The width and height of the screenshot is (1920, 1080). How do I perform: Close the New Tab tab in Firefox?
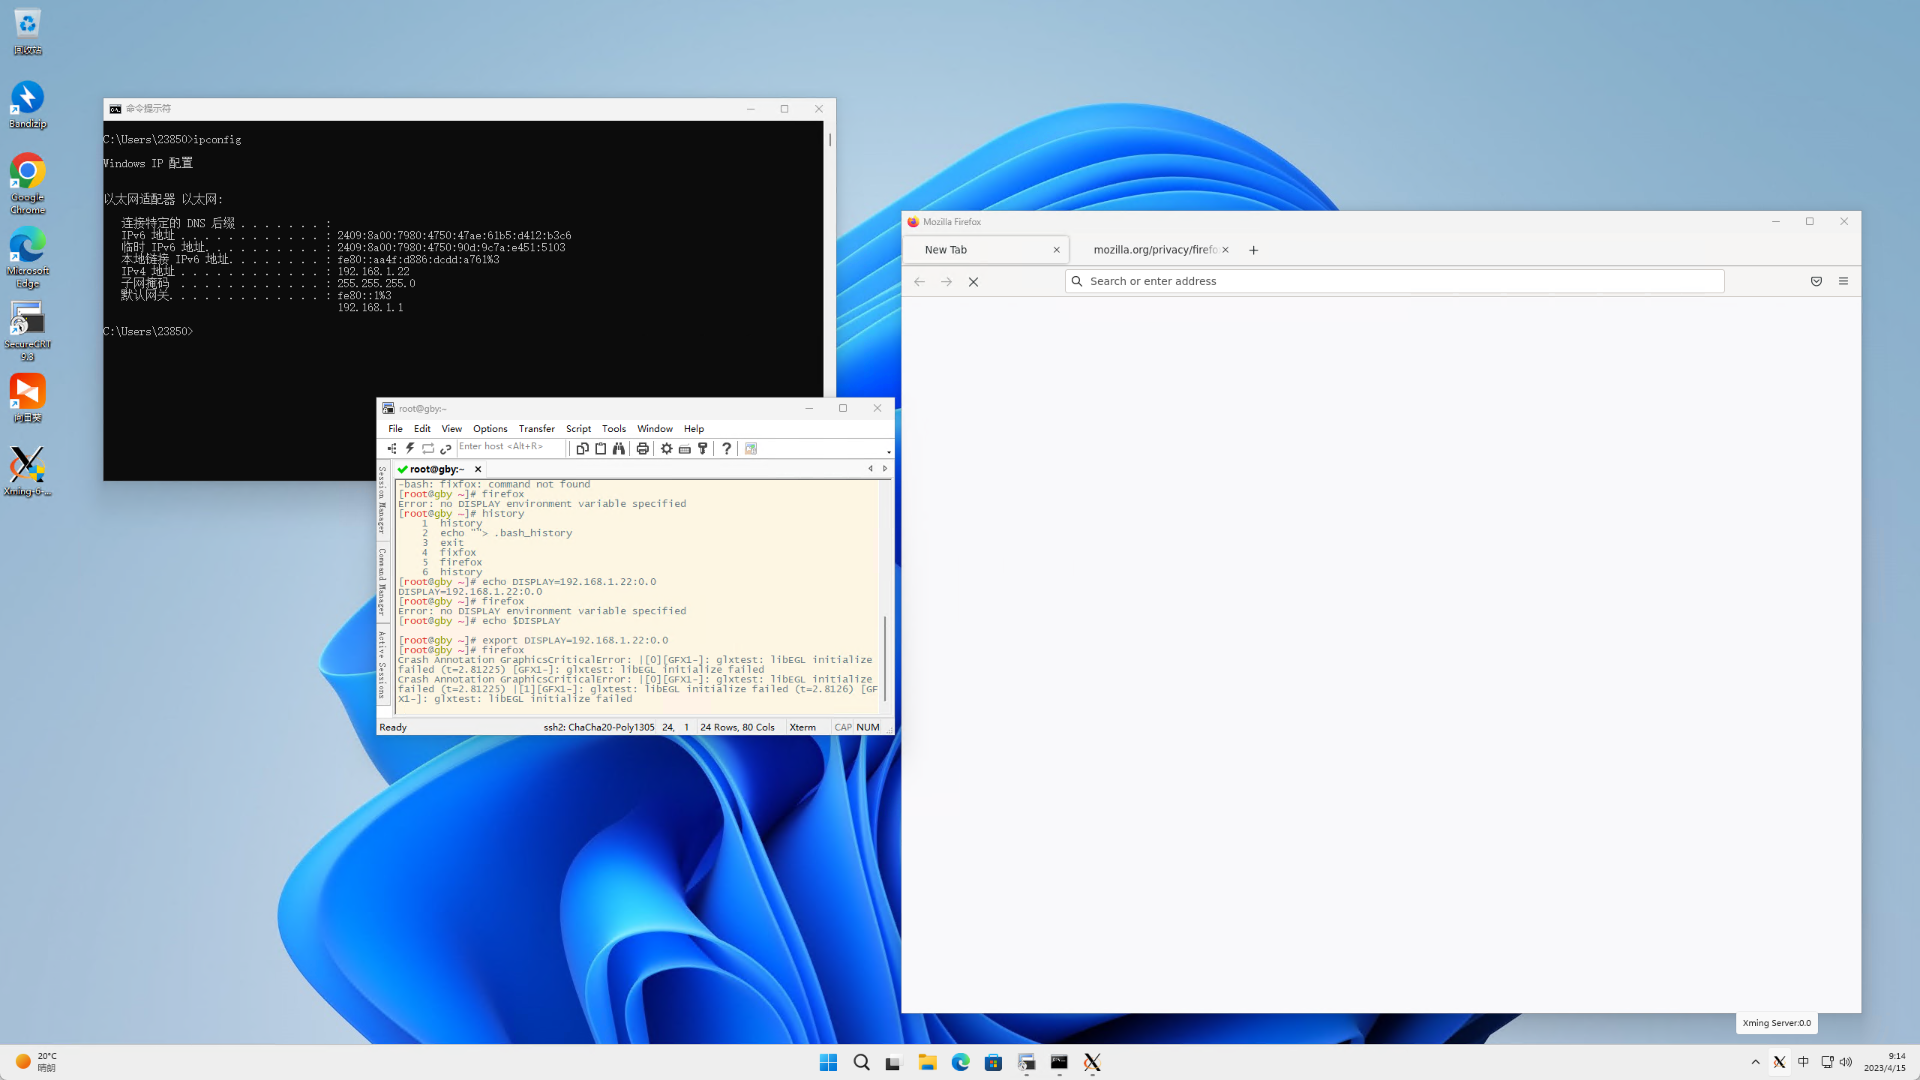tap(1056, 250)
